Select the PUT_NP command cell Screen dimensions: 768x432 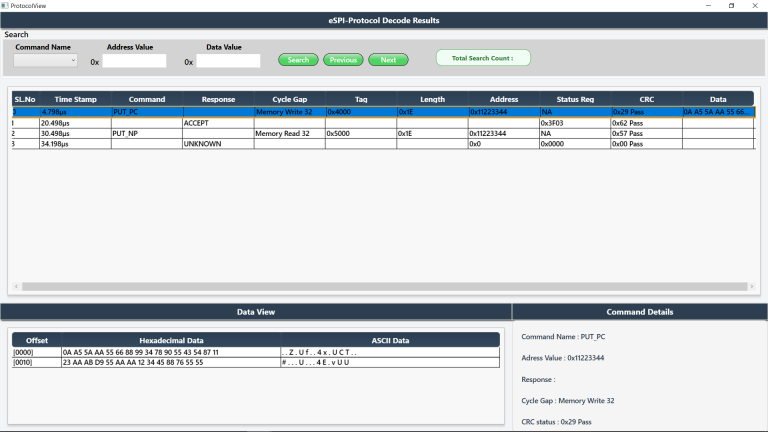(147, 133)
